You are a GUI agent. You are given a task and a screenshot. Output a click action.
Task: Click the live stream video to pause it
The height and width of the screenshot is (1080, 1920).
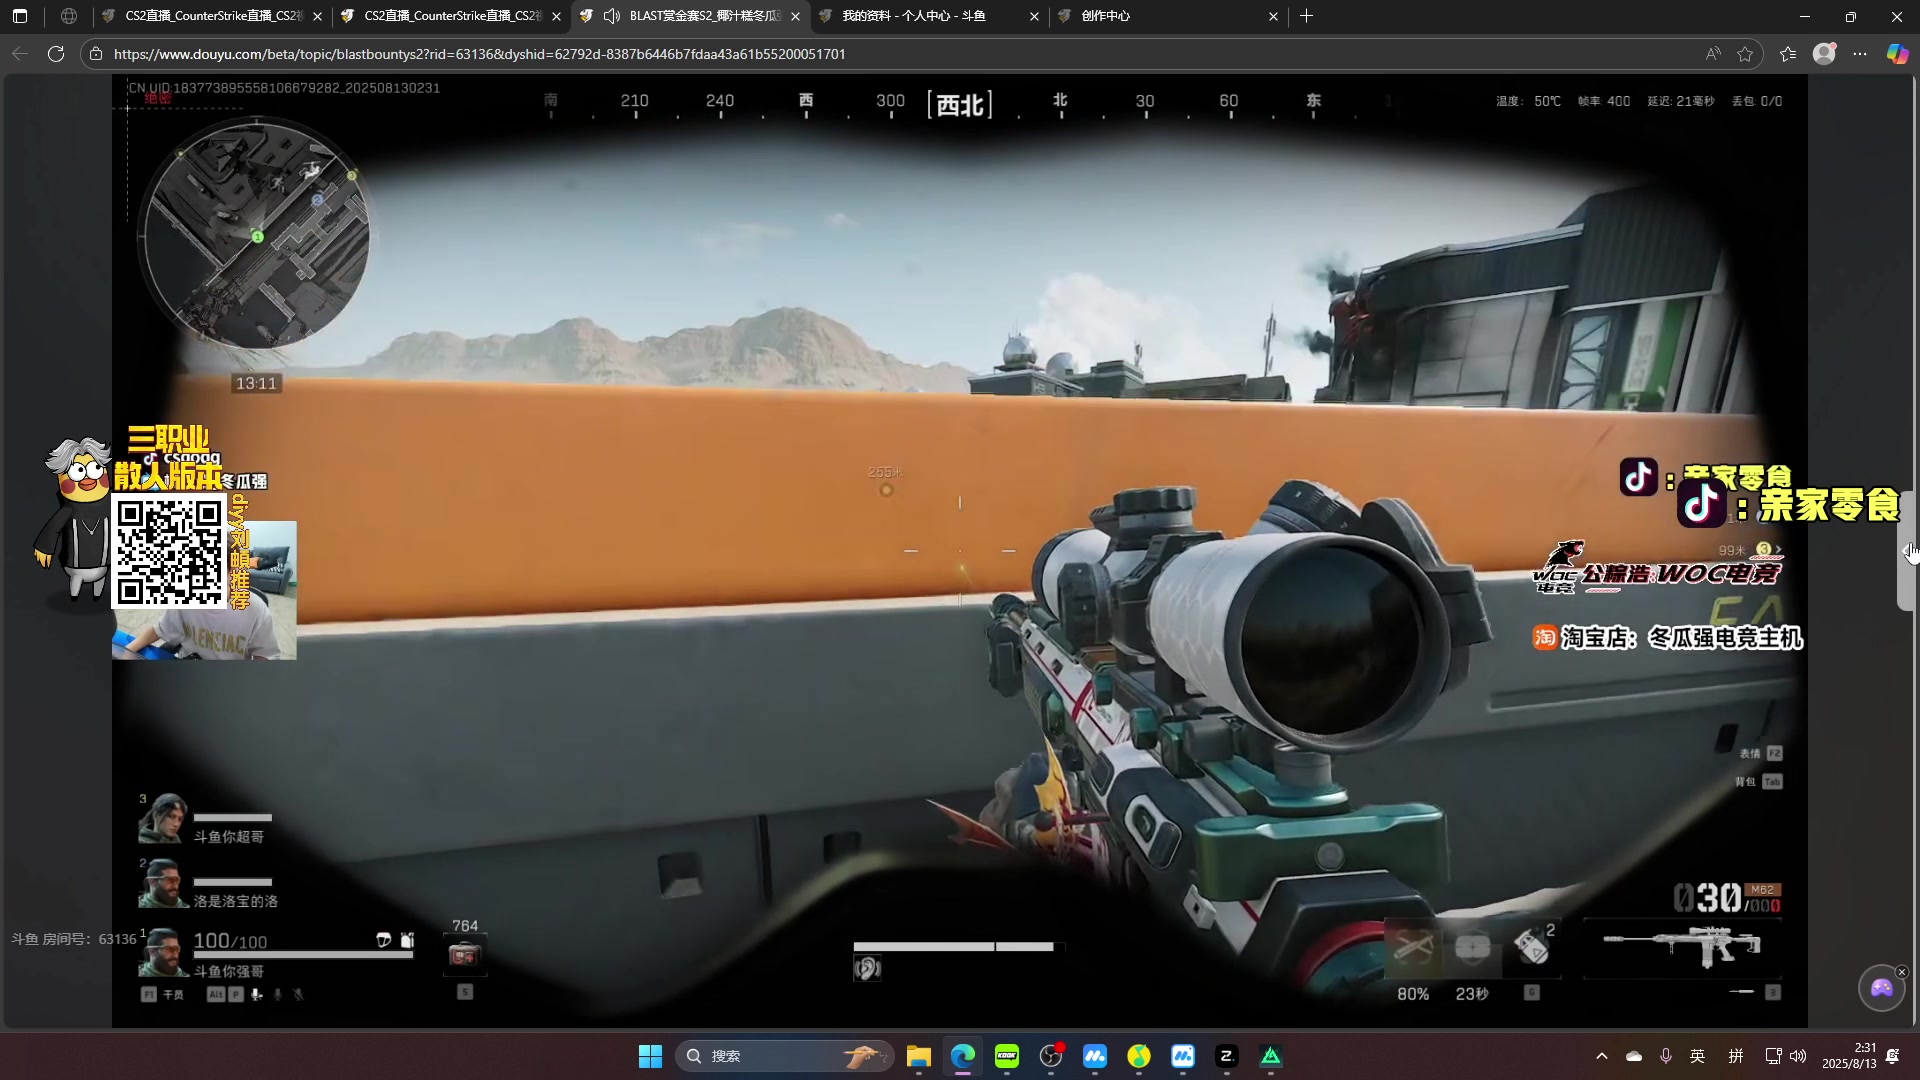(x=960, y=551)
